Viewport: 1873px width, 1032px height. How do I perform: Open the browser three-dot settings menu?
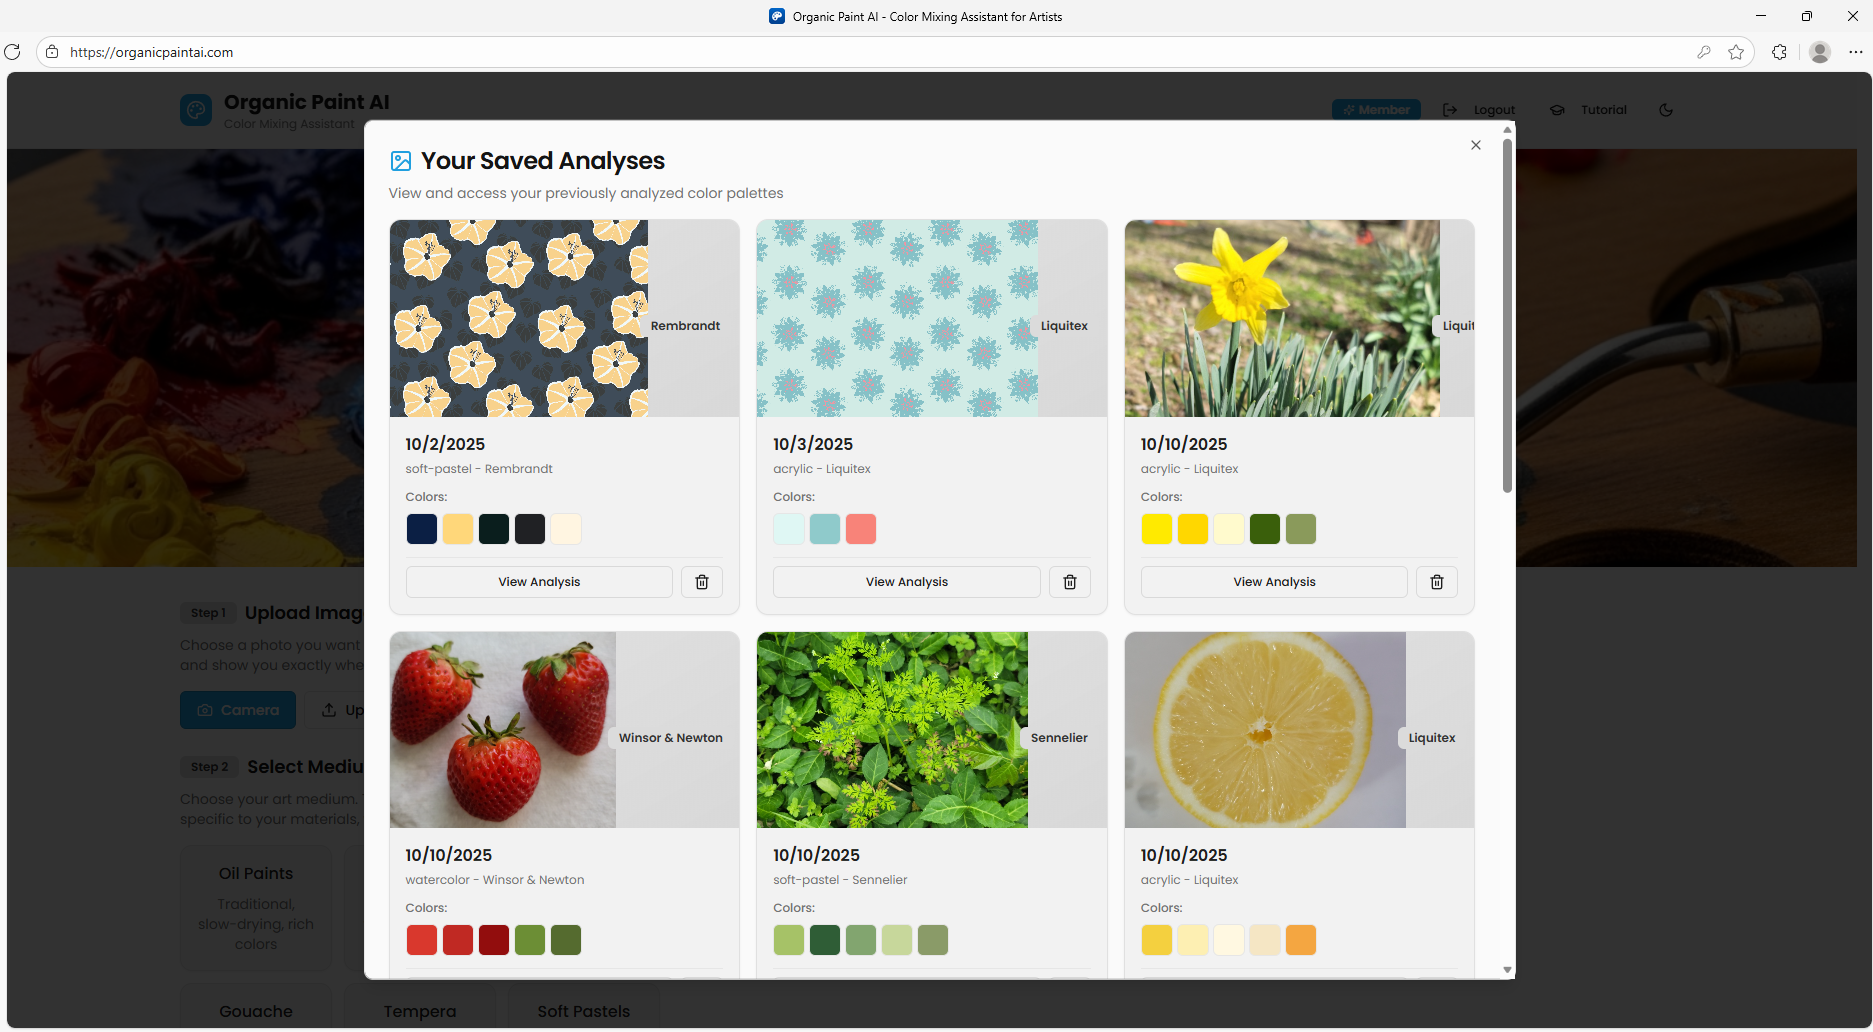1857,51
